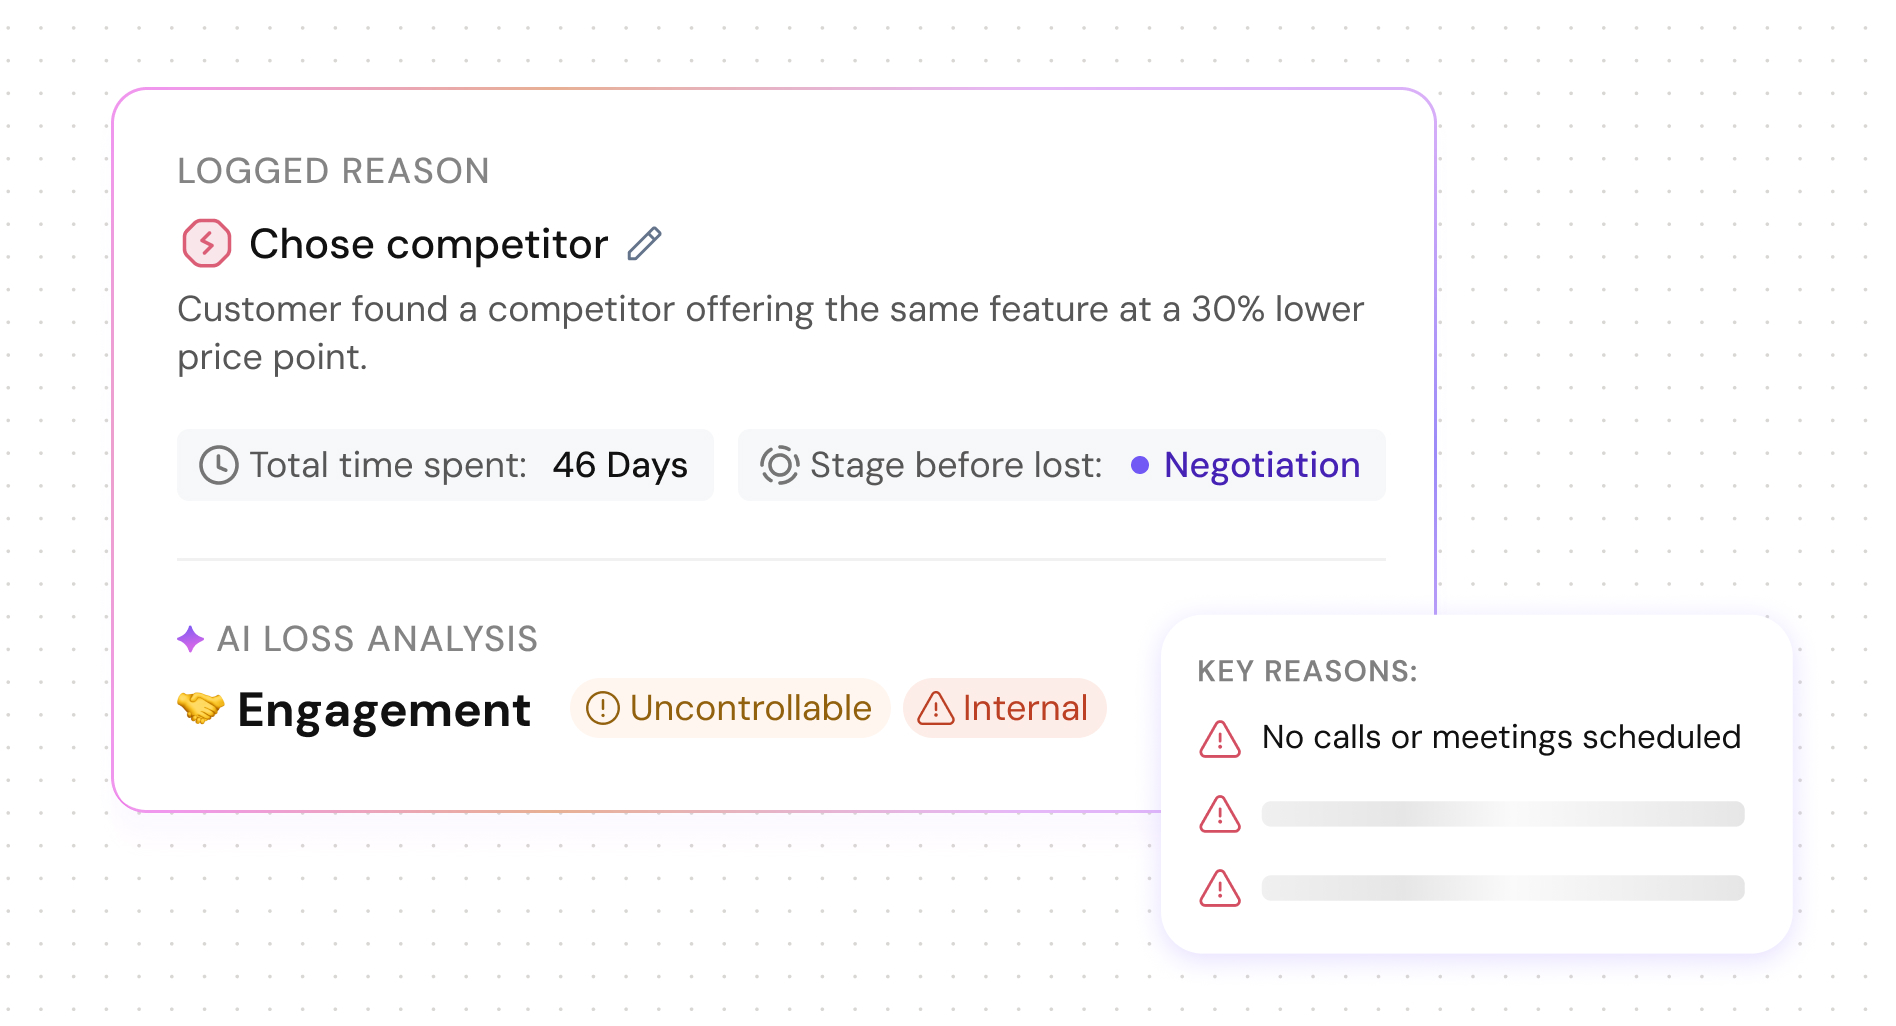Click the Engagement analysis heading
Viewport: 1896px width, 1026px height.
coord(384,710)
